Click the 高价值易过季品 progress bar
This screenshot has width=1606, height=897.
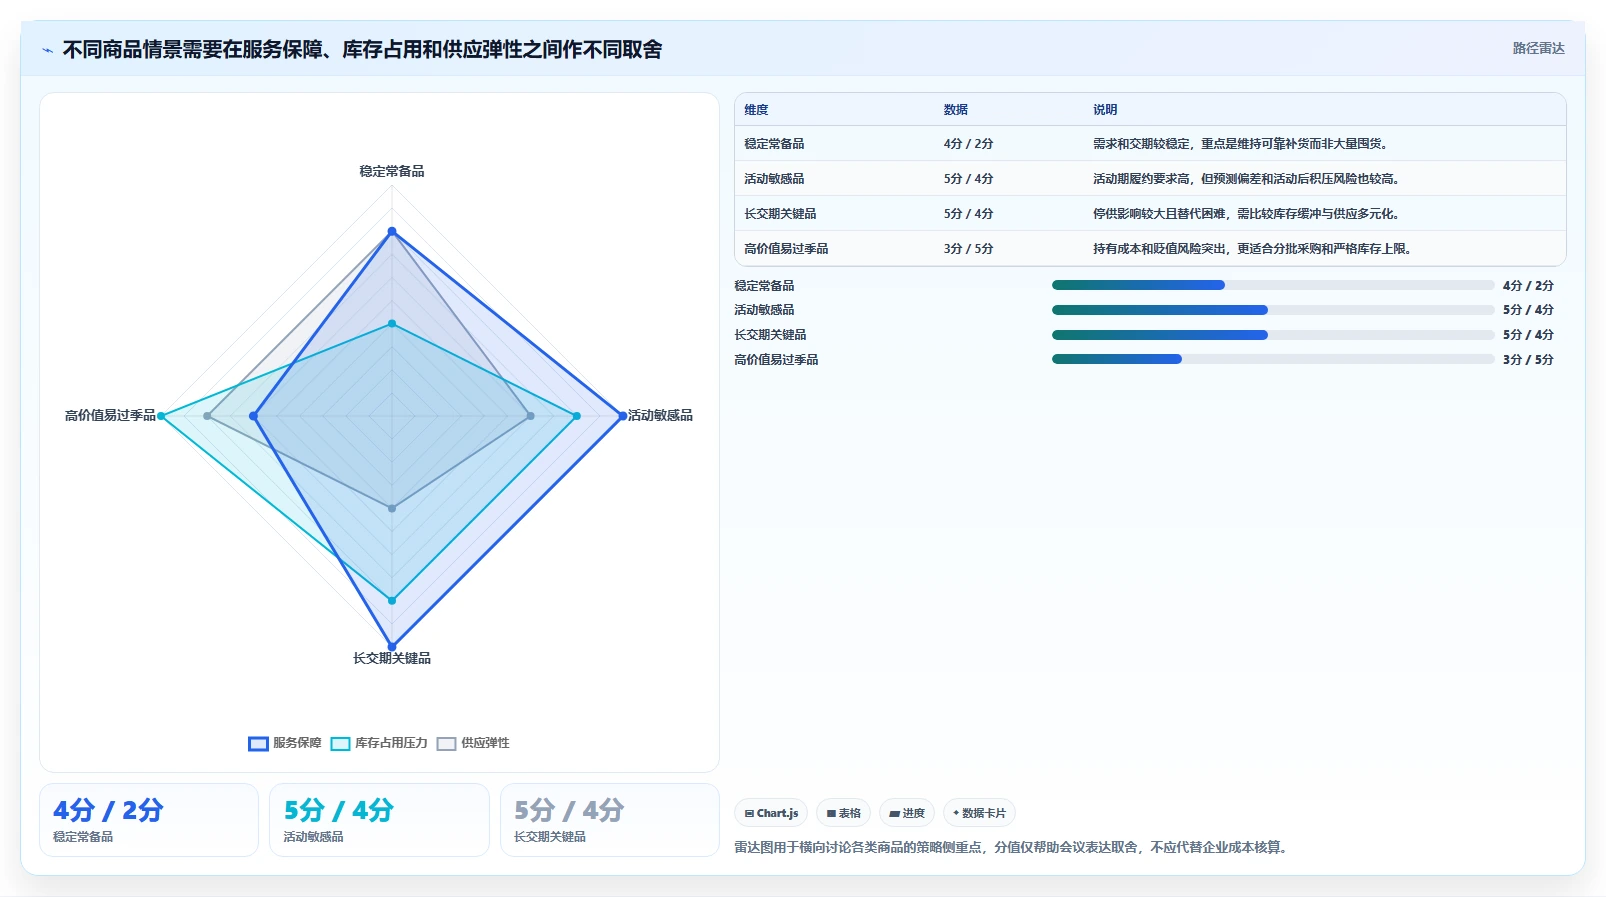(x=1273, y=359)
